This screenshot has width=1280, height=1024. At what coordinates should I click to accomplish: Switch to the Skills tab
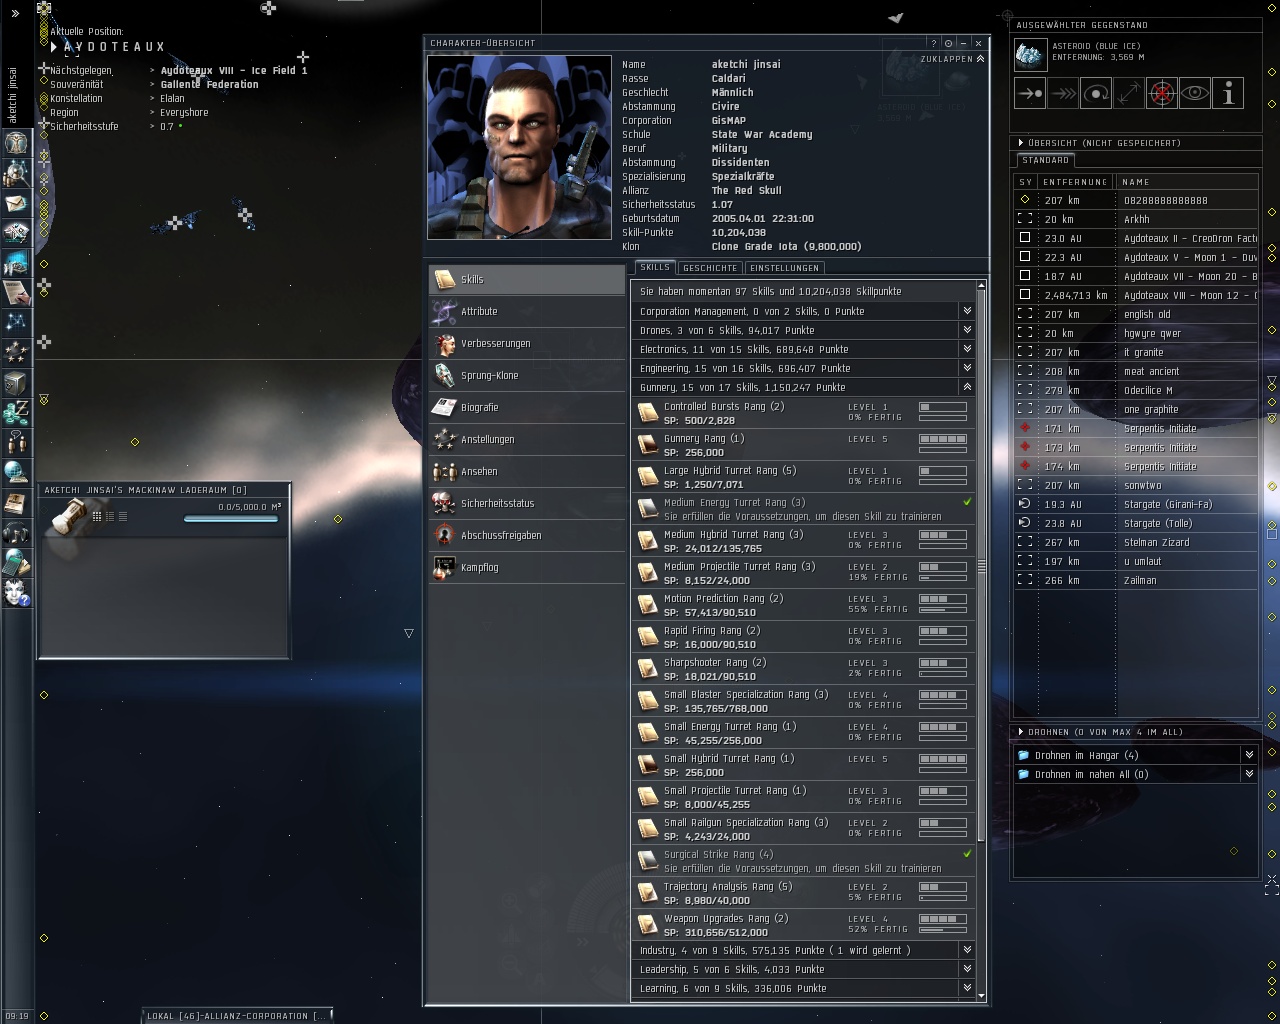pyautogui.click(x=655, y=267)
